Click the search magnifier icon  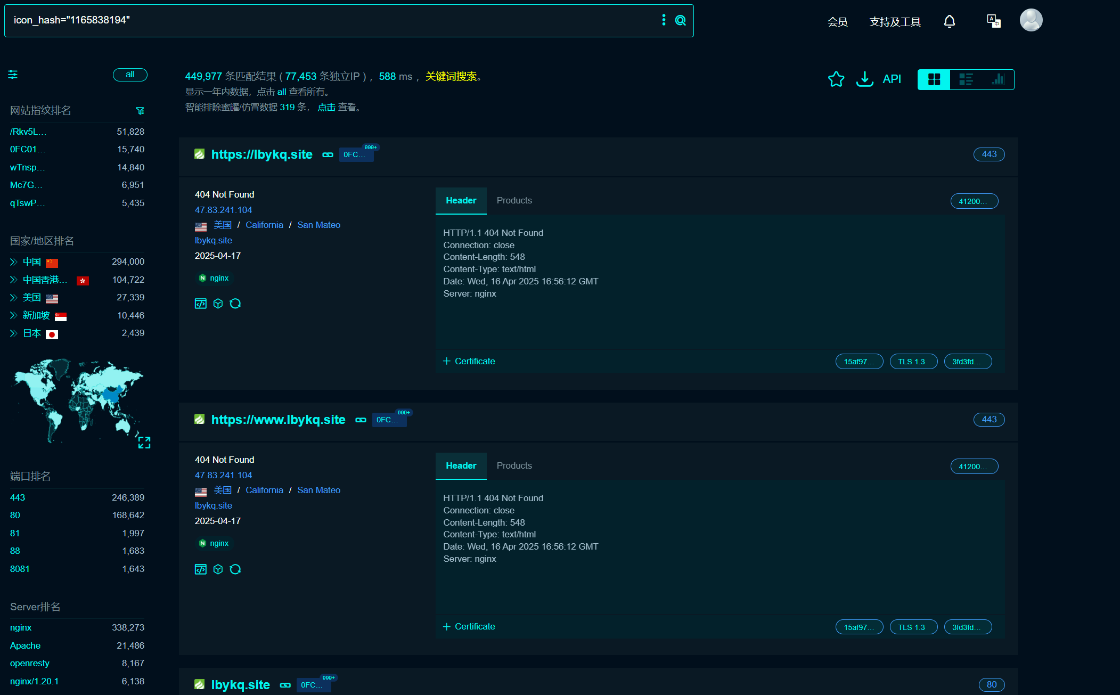[x=680, y=20]
